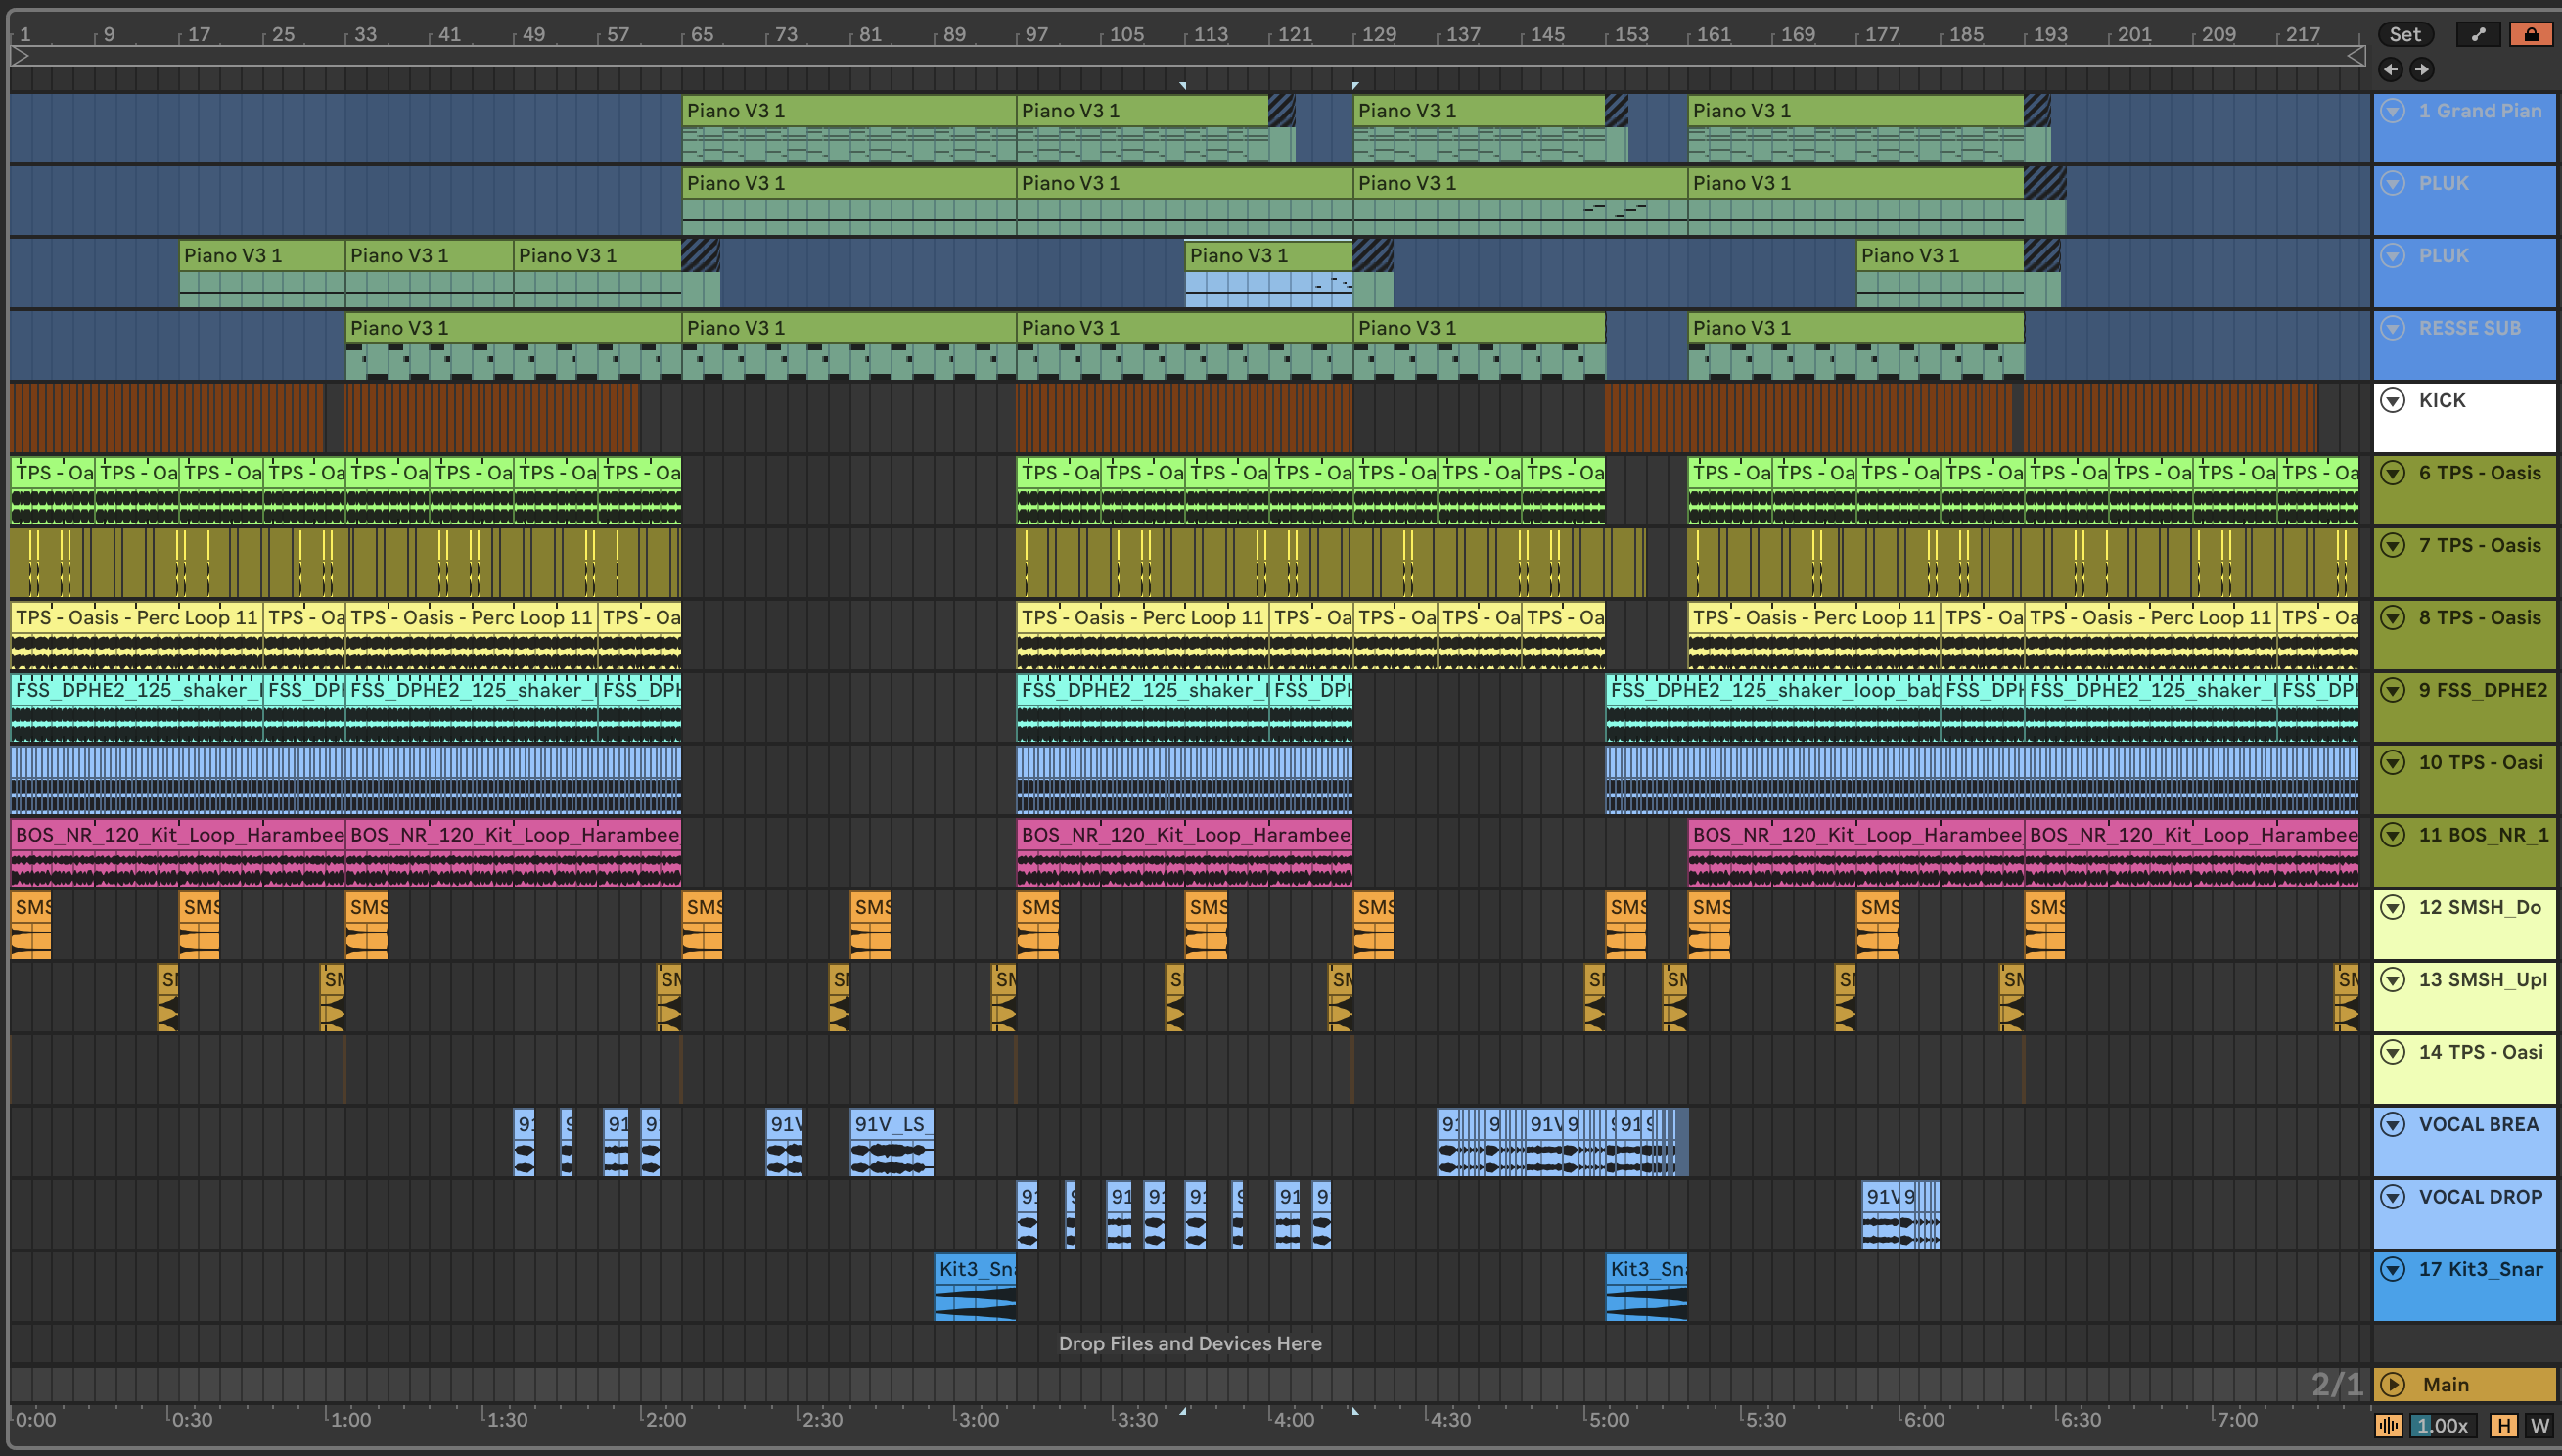Viewport: 2562px width, 1456px height.
Task: Unfold the 9 FSS_DPHE2 track
Action: click(2392, 690)
